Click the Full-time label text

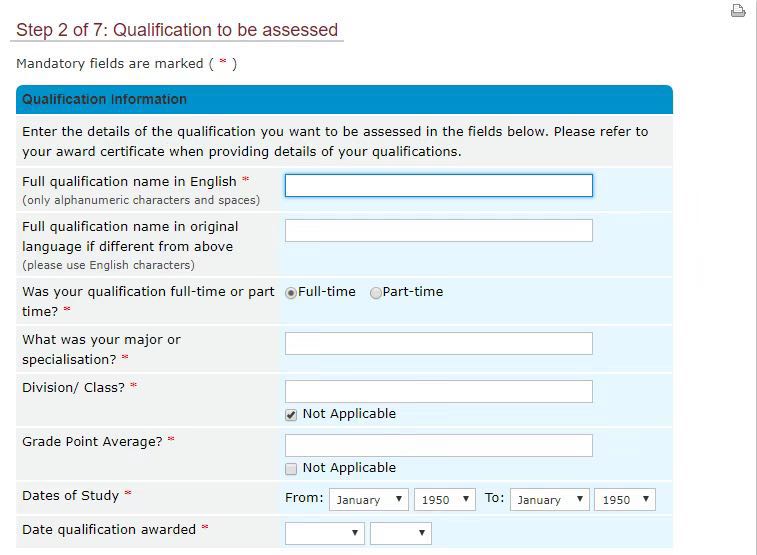(327, 292)
